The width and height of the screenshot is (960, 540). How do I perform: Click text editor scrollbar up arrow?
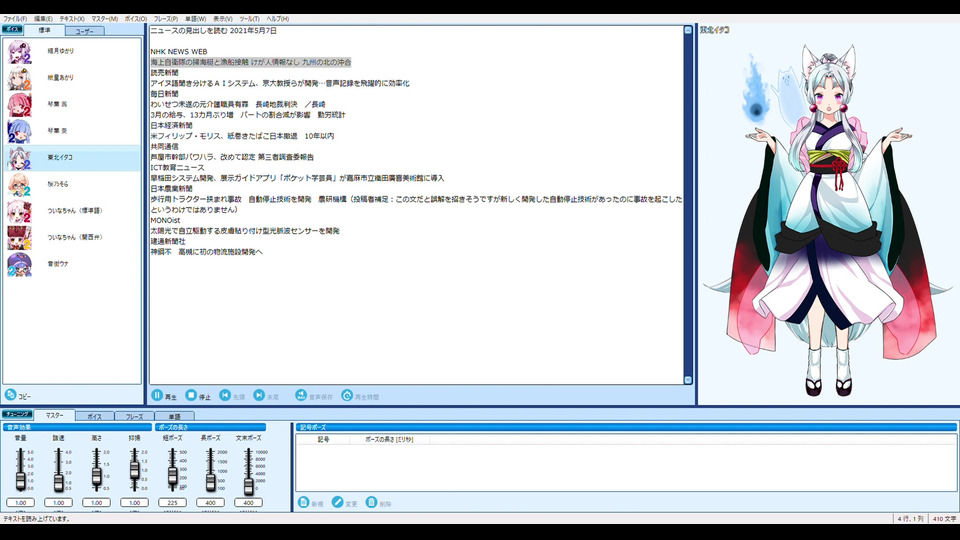[688, 30]
